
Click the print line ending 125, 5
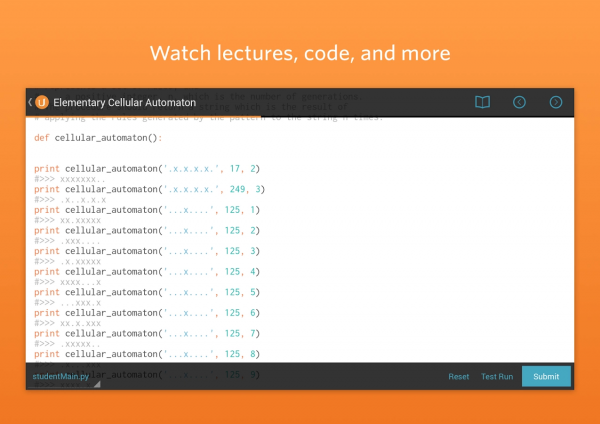tap(147, 293)
